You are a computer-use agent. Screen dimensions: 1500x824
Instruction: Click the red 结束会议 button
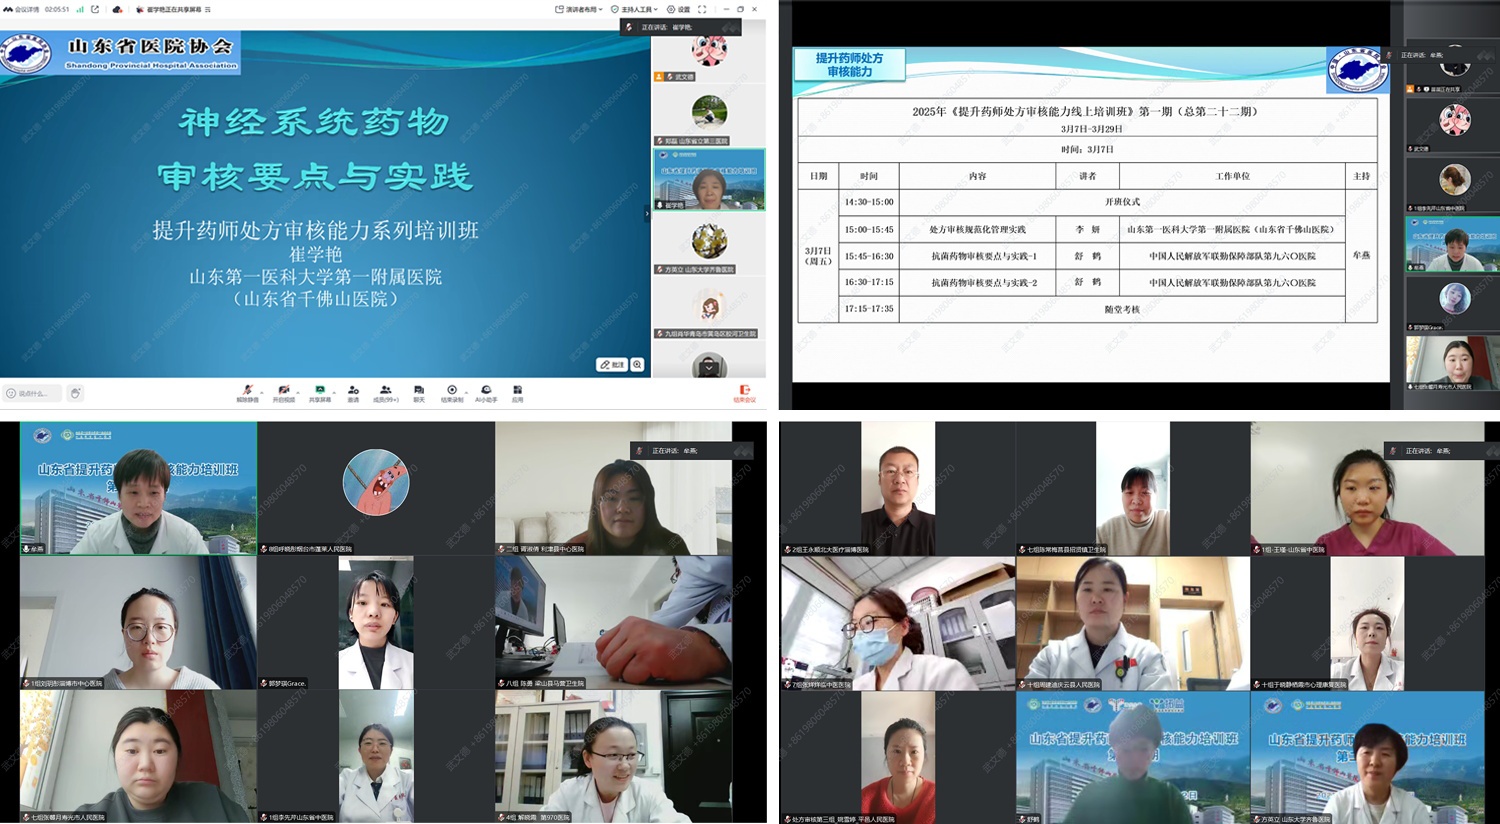click(744, 392)
